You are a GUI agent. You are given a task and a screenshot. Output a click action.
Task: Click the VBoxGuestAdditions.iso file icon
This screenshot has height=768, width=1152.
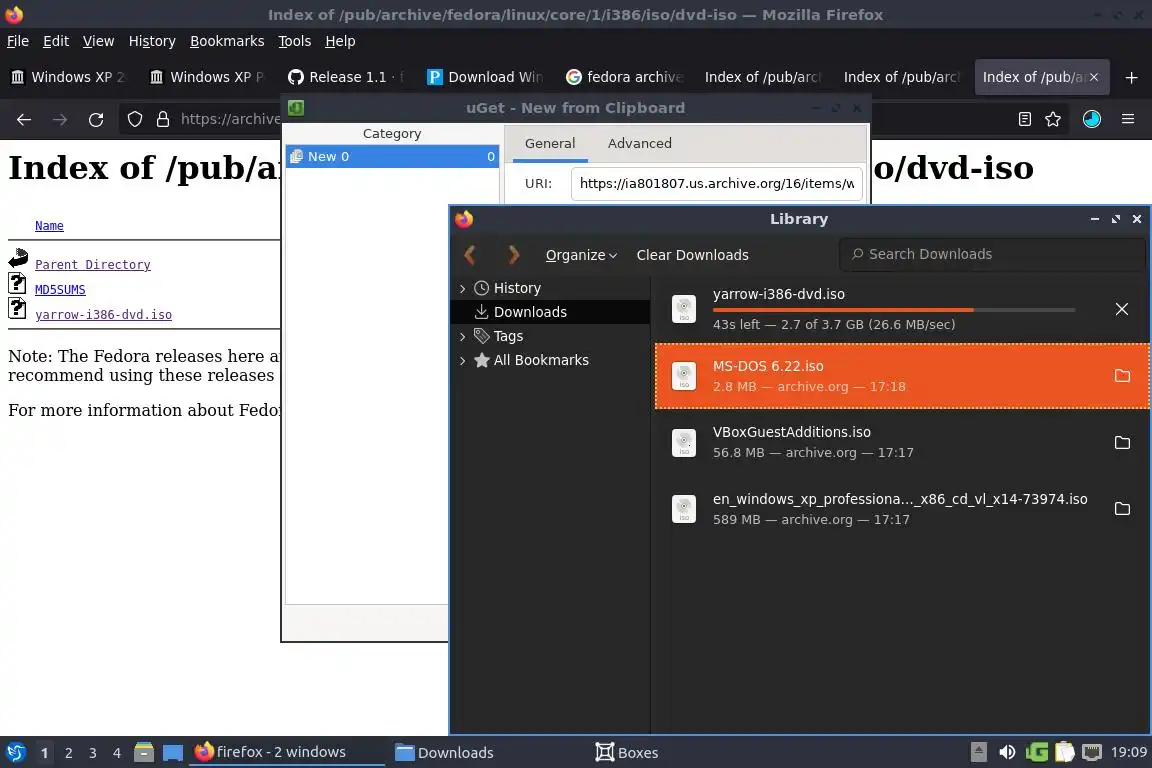point(684,443)
